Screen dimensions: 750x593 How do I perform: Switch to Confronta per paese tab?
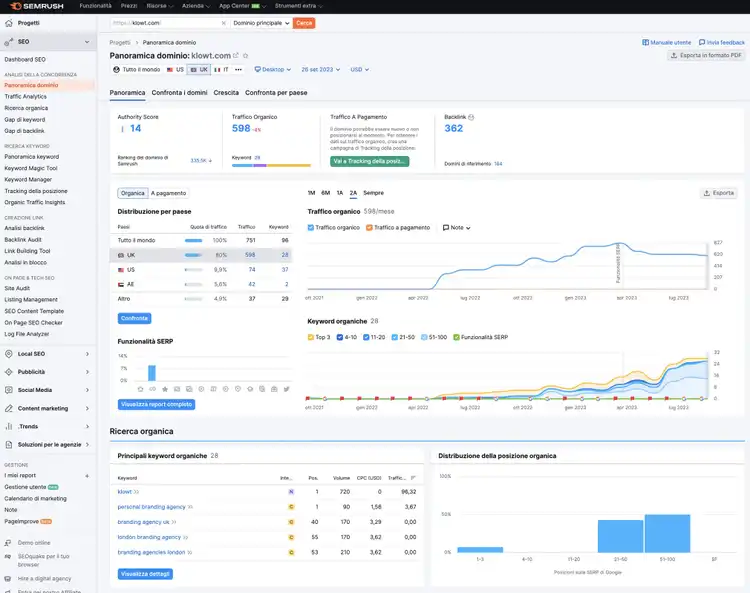coord(276,93)
